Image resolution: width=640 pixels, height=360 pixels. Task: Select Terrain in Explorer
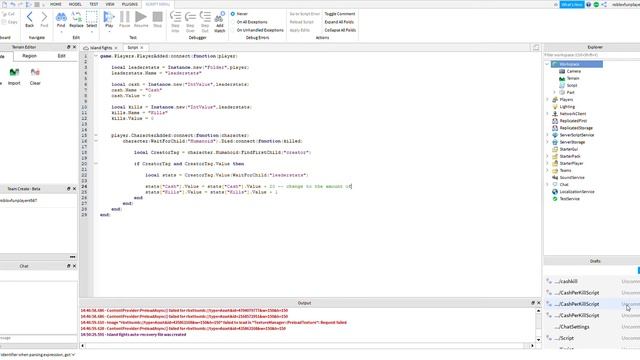click(569, 78)
